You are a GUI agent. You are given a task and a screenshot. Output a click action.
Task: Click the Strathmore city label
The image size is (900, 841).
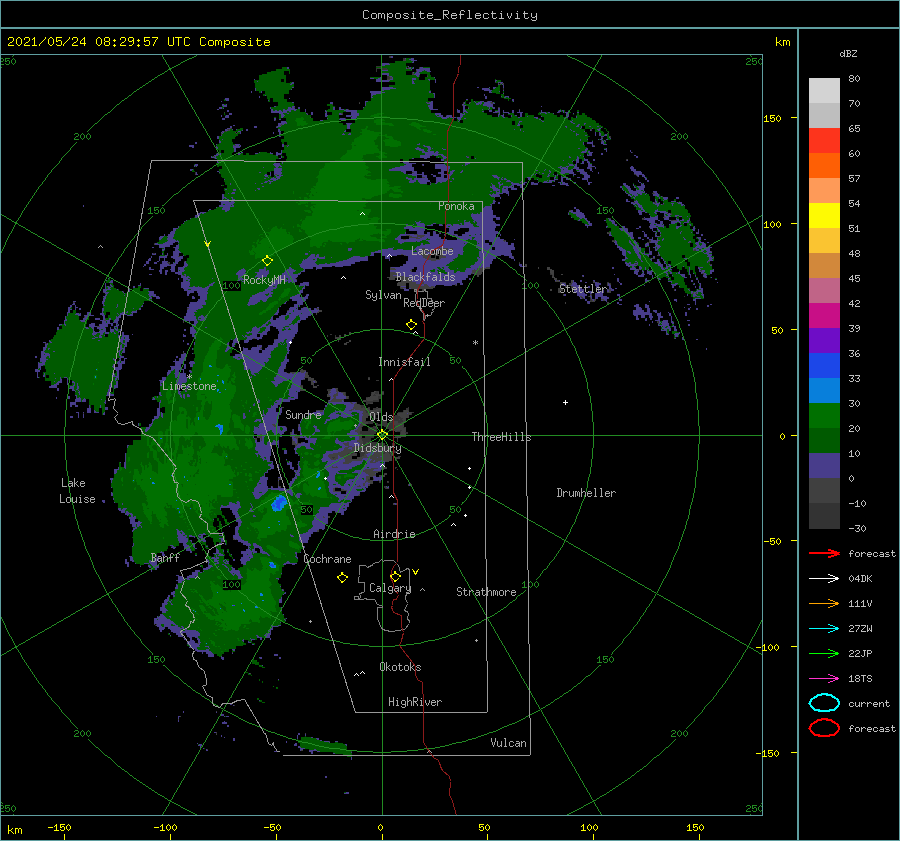coord(486,592)
